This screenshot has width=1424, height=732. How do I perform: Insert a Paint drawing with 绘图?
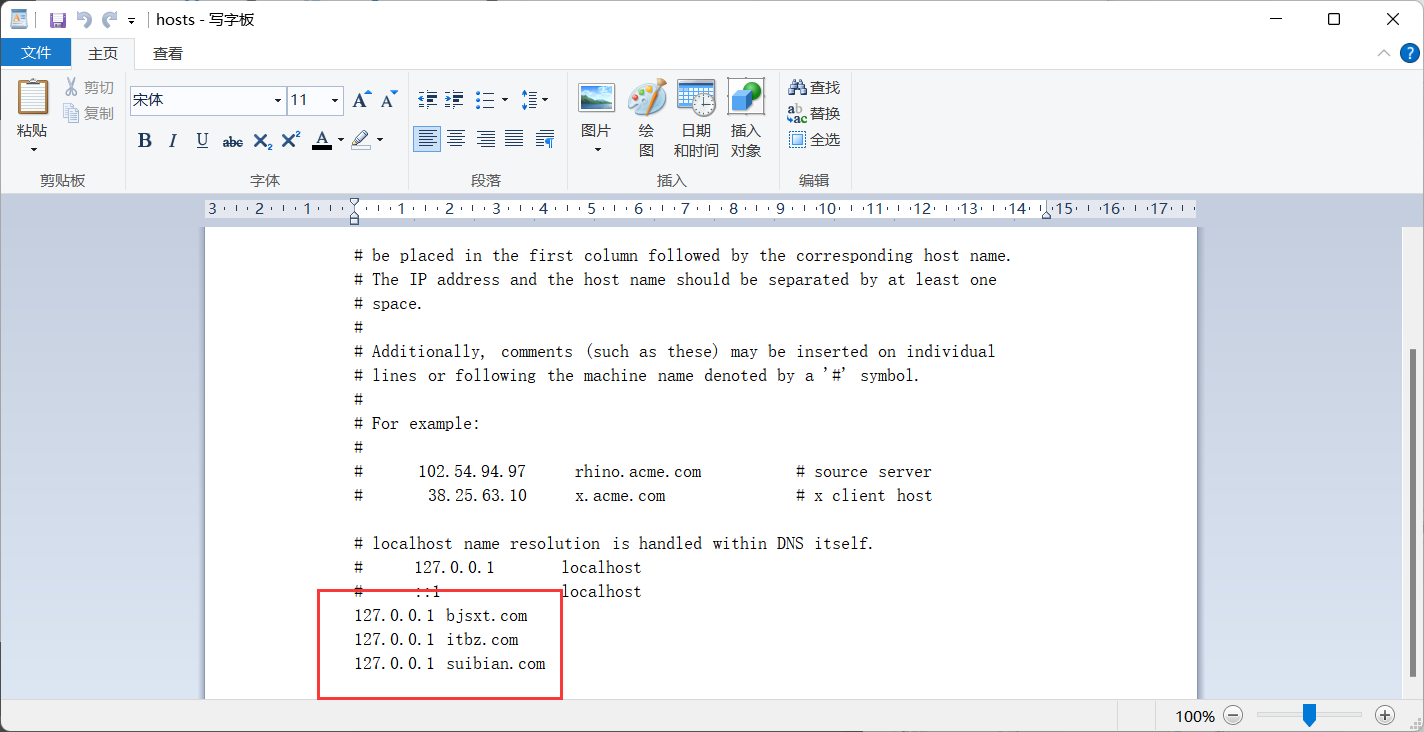point(646,118)
